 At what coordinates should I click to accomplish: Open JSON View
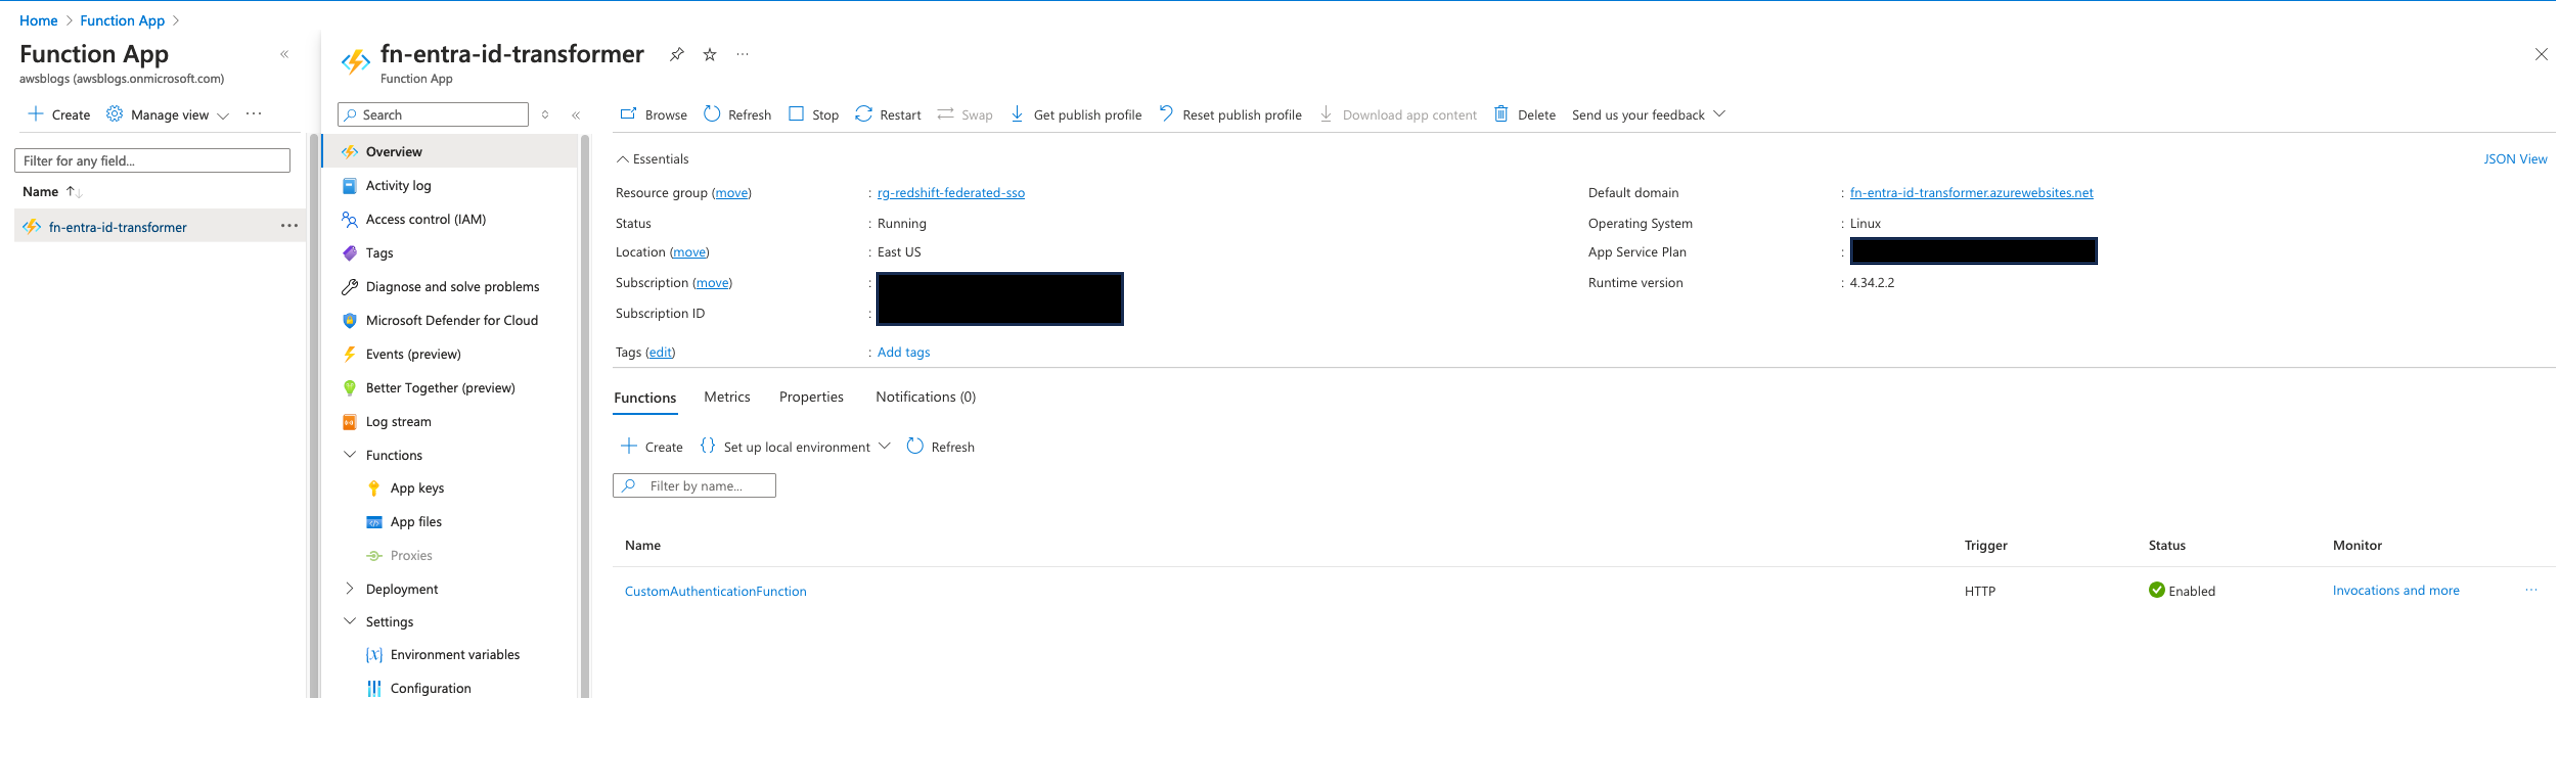point(2515,159)
